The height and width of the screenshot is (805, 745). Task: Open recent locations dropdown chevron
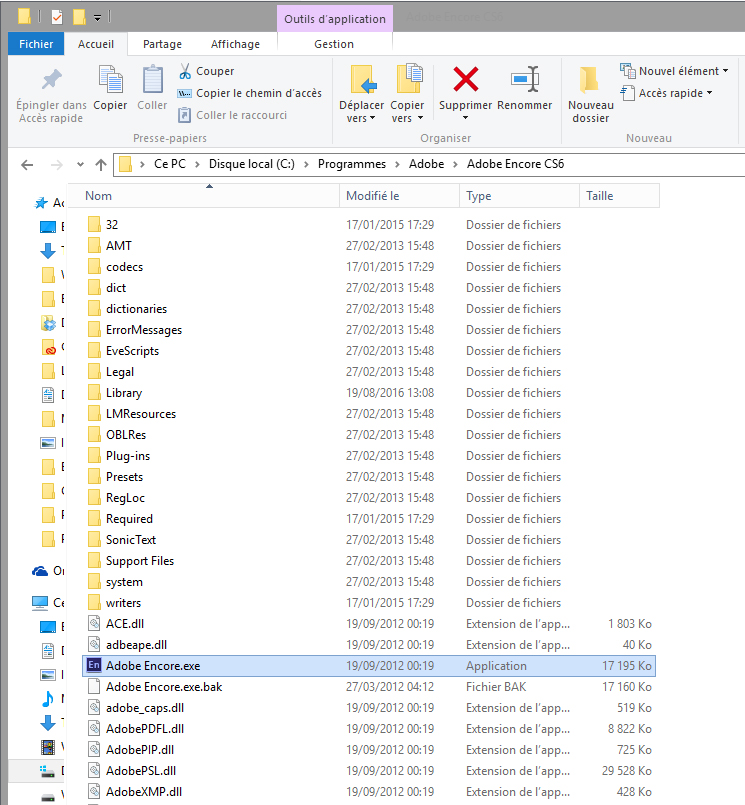coord(80,165)
